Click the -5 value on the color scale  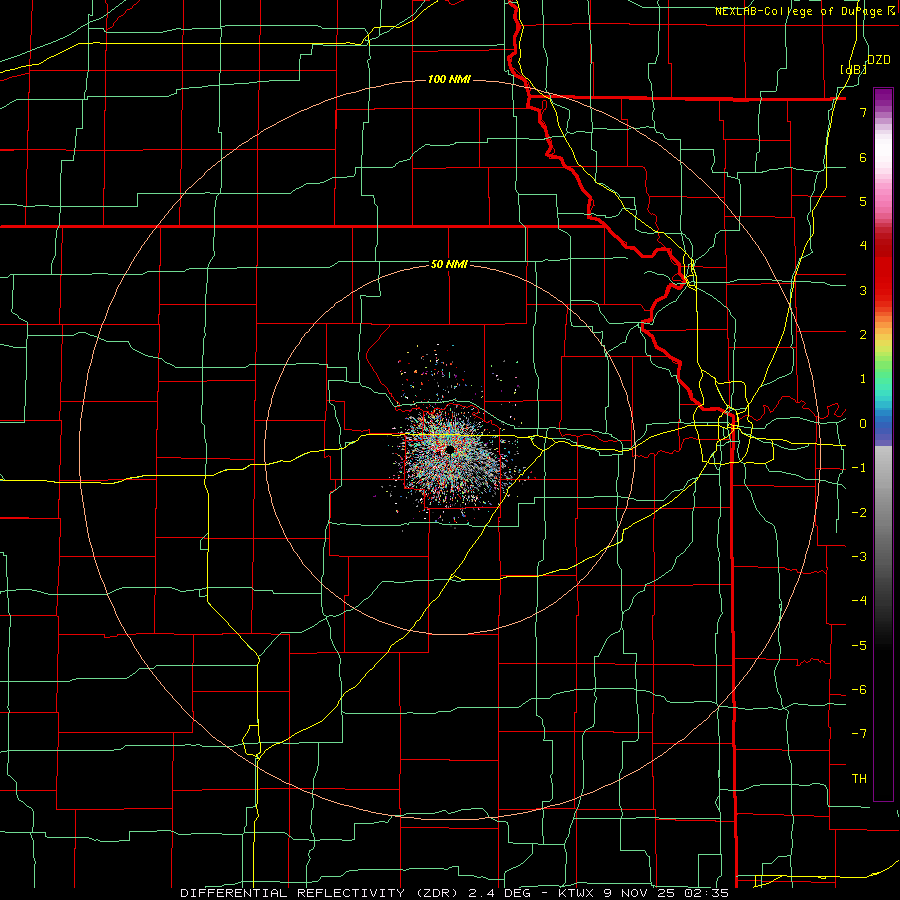(859, 646)
